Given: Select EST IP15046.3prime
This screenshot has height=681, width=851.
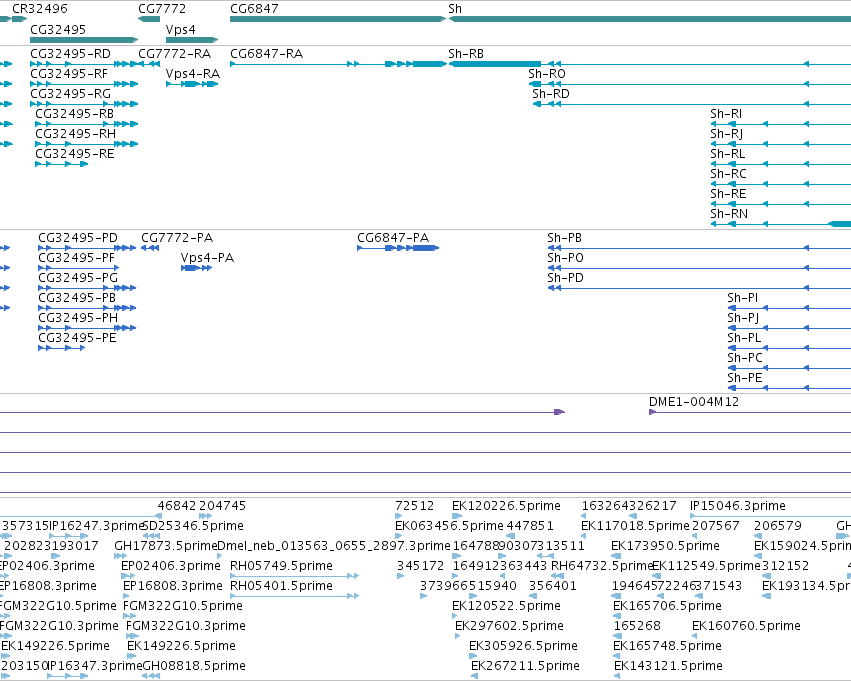Looking at the screenshot, I should 738,506.
